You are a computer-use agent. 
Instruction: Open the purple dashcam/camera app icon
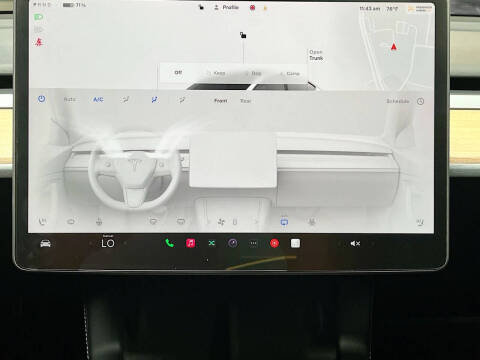pyautogui.click(x=233, y=243)
